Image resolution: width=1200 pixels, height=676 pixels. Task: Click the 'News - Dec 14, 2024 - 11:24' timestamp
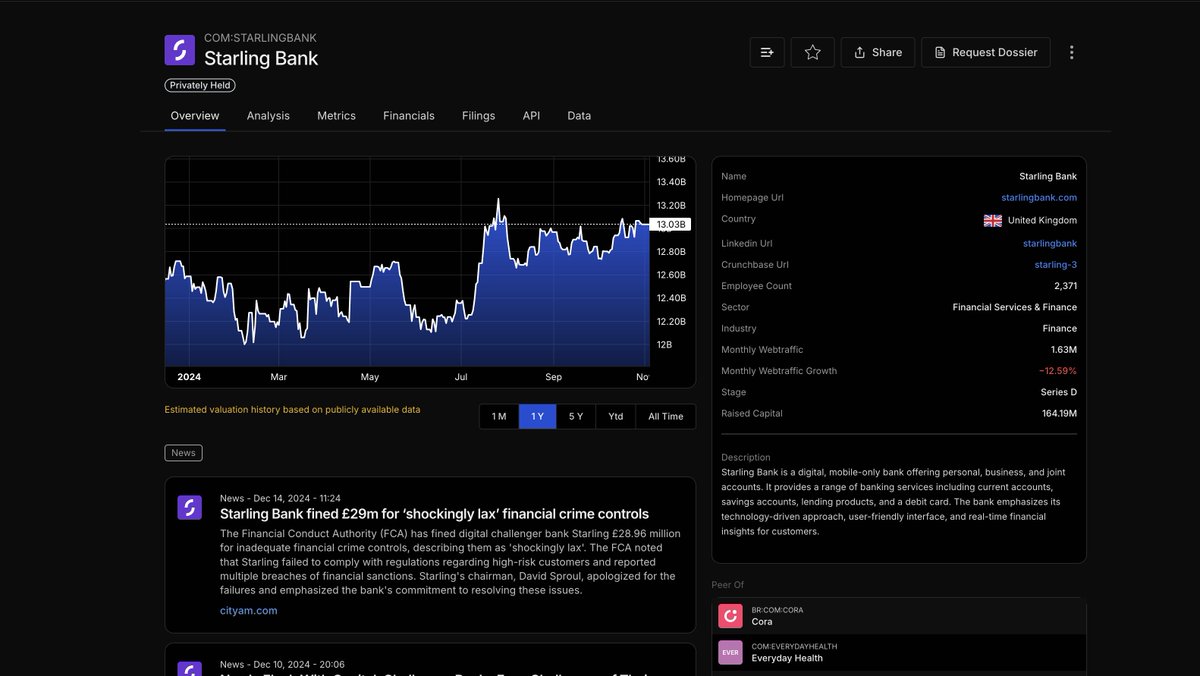point(280,498)
